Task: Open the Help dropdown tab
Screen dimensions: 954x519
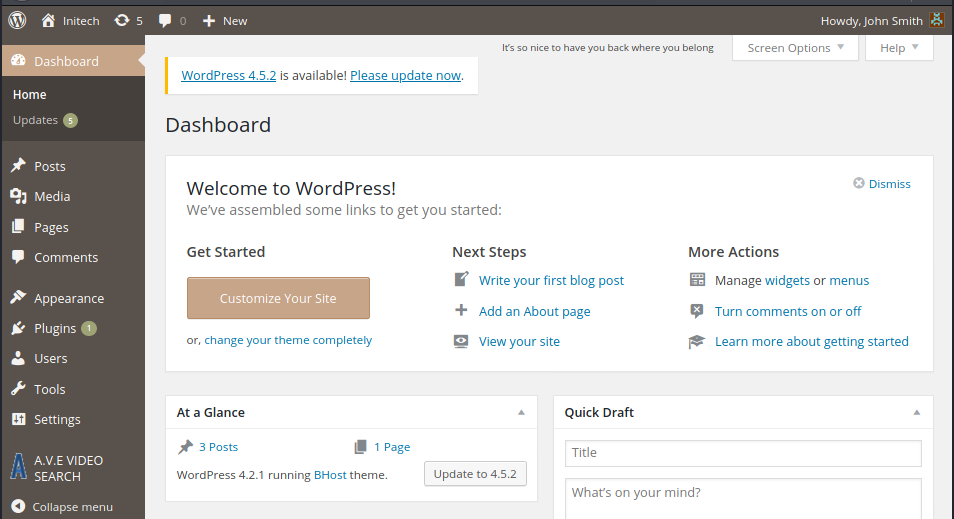Action: tap(899, 48)
